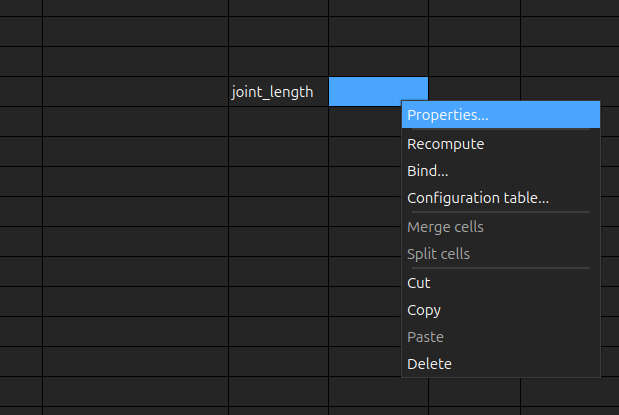This screenshot has width=619, height=415.
Task: Choose Recompute in the context menu
Action: (445, 144)
